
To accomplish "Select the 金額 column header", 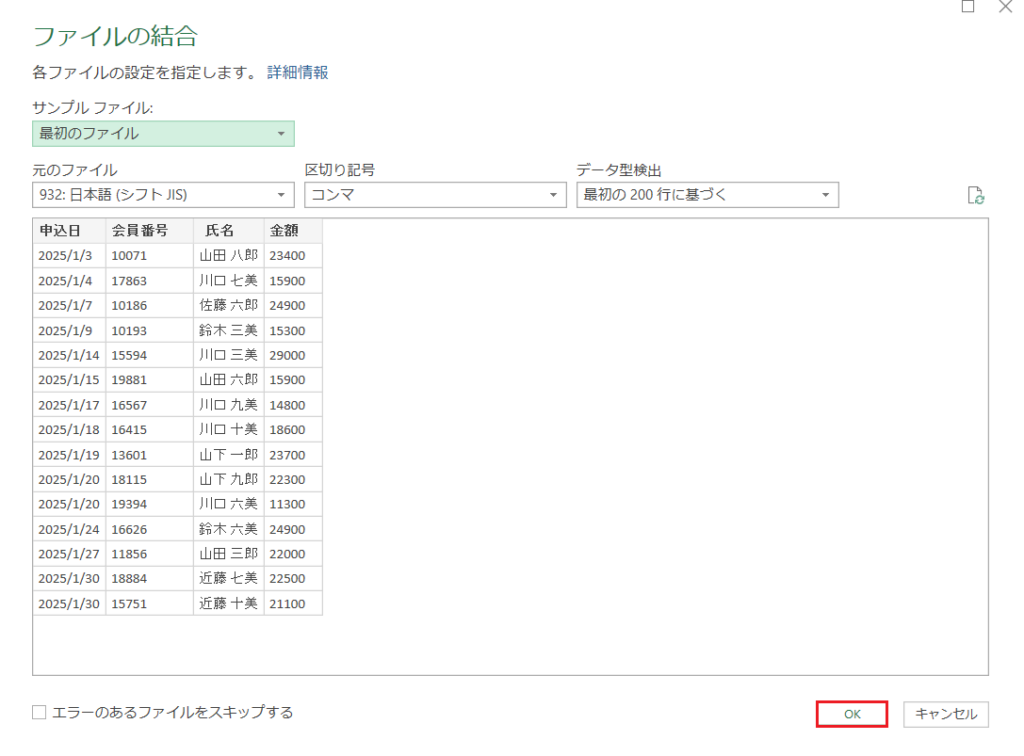I will click(283, 230).
